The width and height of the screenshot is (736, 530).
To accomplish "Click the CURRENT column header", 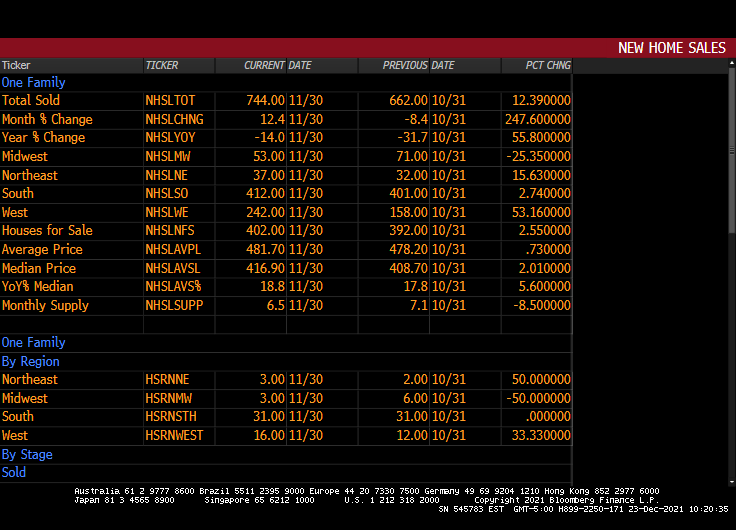I will (264, 66).
